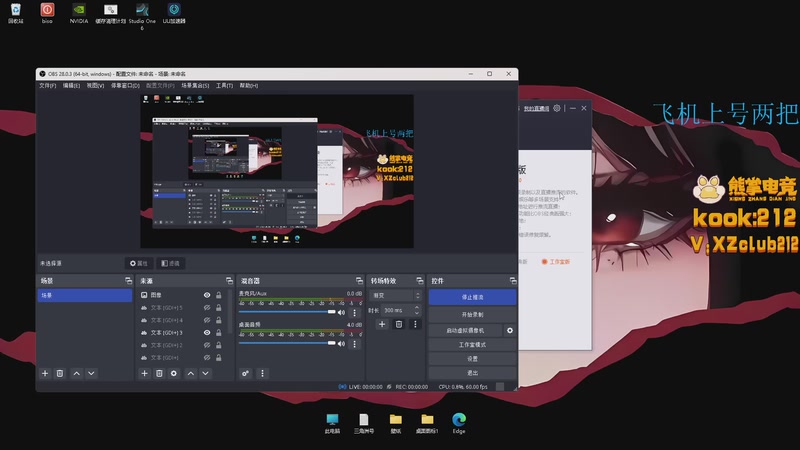This screenshot has width=800, height=450.
Task: Add a new source with the plus icon
Action: click(144, 373)
